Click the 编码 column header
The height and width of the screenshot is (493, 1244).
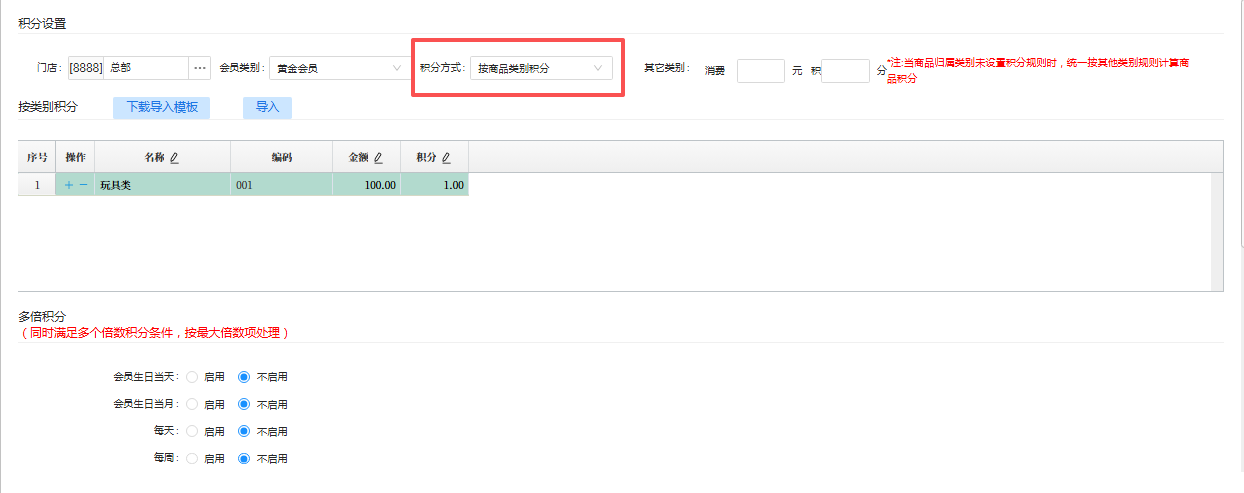[x=282, y=158]
